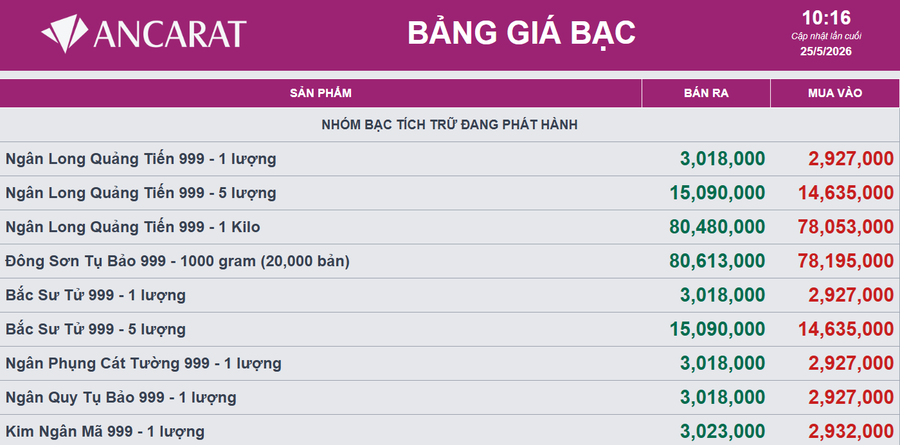Screen dimensions: 900x445
Task: Click the ANCARAT brand name text
Action: tap(170, 34)
